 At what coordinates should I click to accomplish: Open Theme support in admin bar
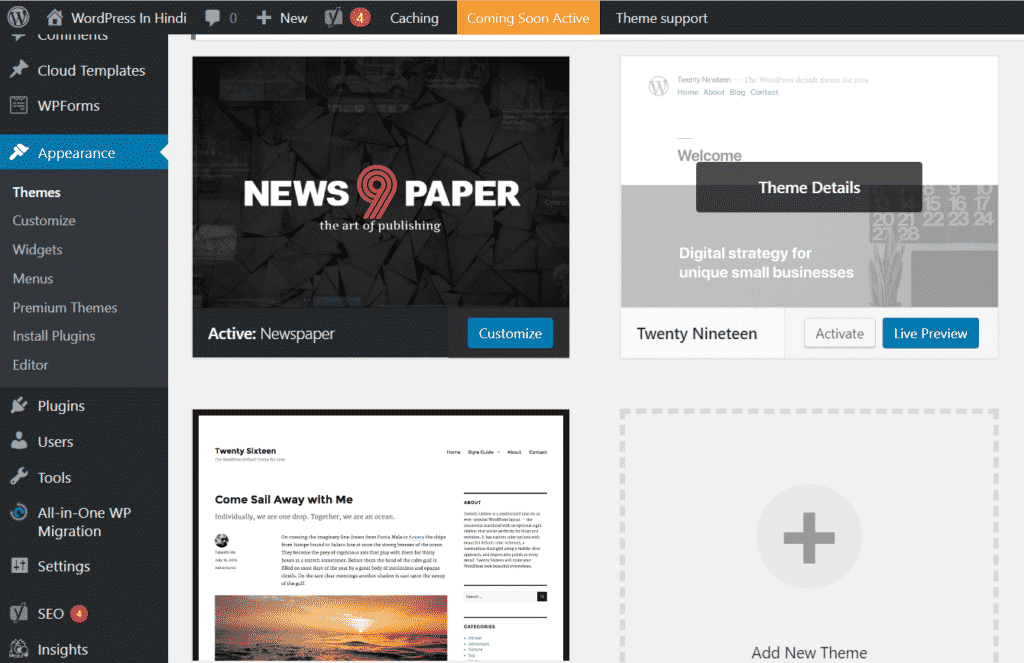pos(662,18)
